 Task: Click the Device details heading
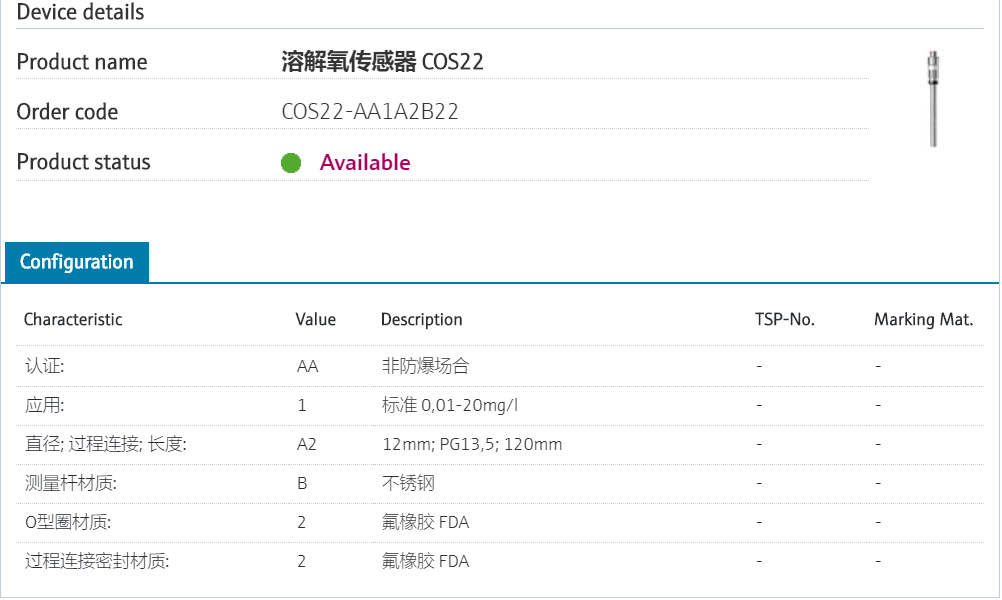pos(81,13)
